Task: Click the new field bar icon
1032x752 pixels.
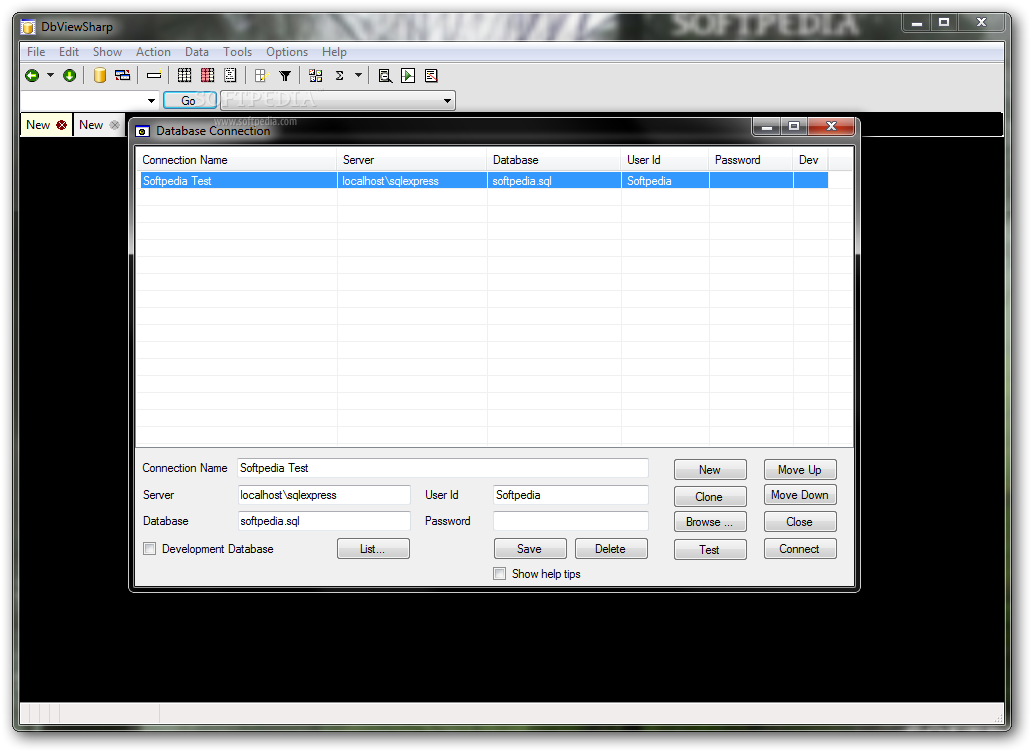Action: point(154,76)
